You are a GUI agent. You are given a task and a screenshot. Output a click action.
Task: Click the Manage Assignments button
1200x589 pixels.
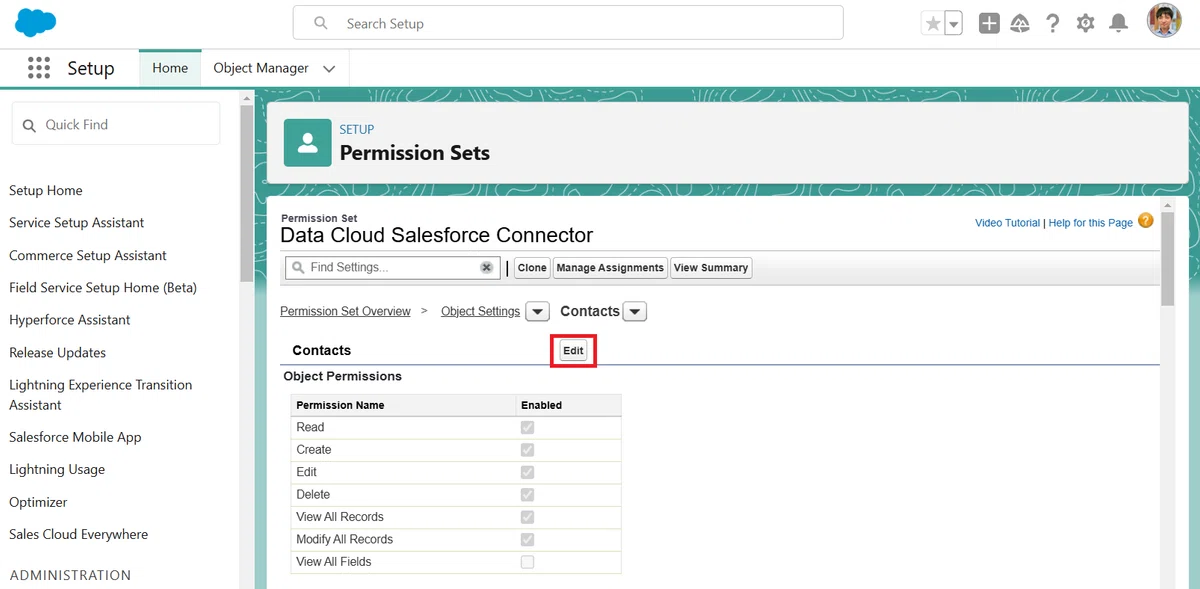[610, 268]
